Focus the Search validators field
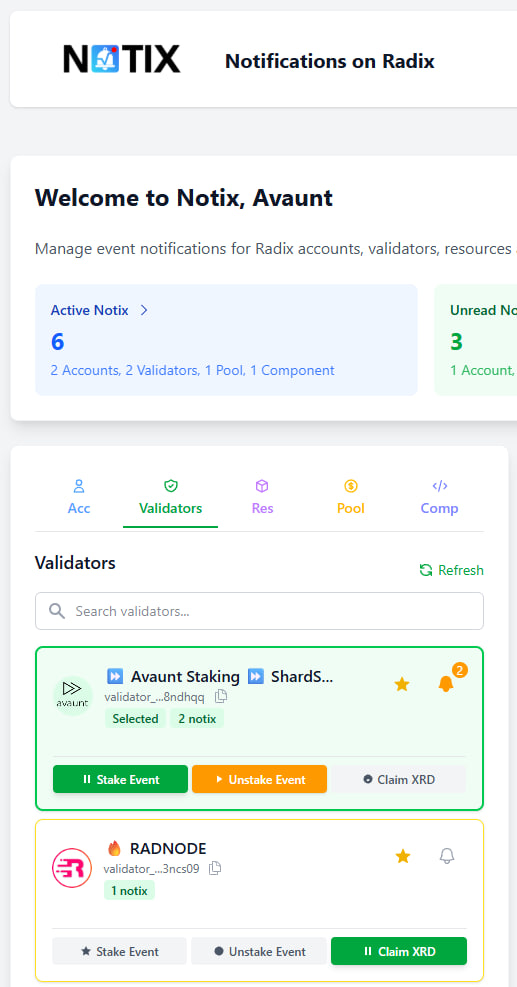The height and width of the screenshot is (987, 517). point(259,611)
